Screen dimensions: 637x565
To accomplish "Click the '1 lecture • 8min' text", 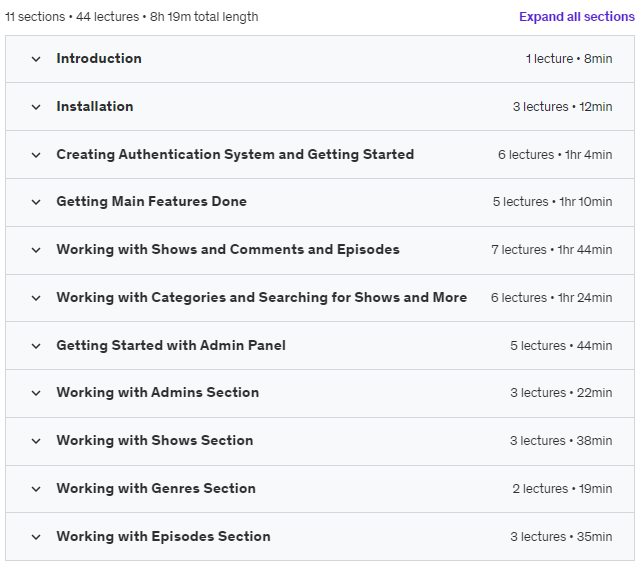I will coord(569,59).
